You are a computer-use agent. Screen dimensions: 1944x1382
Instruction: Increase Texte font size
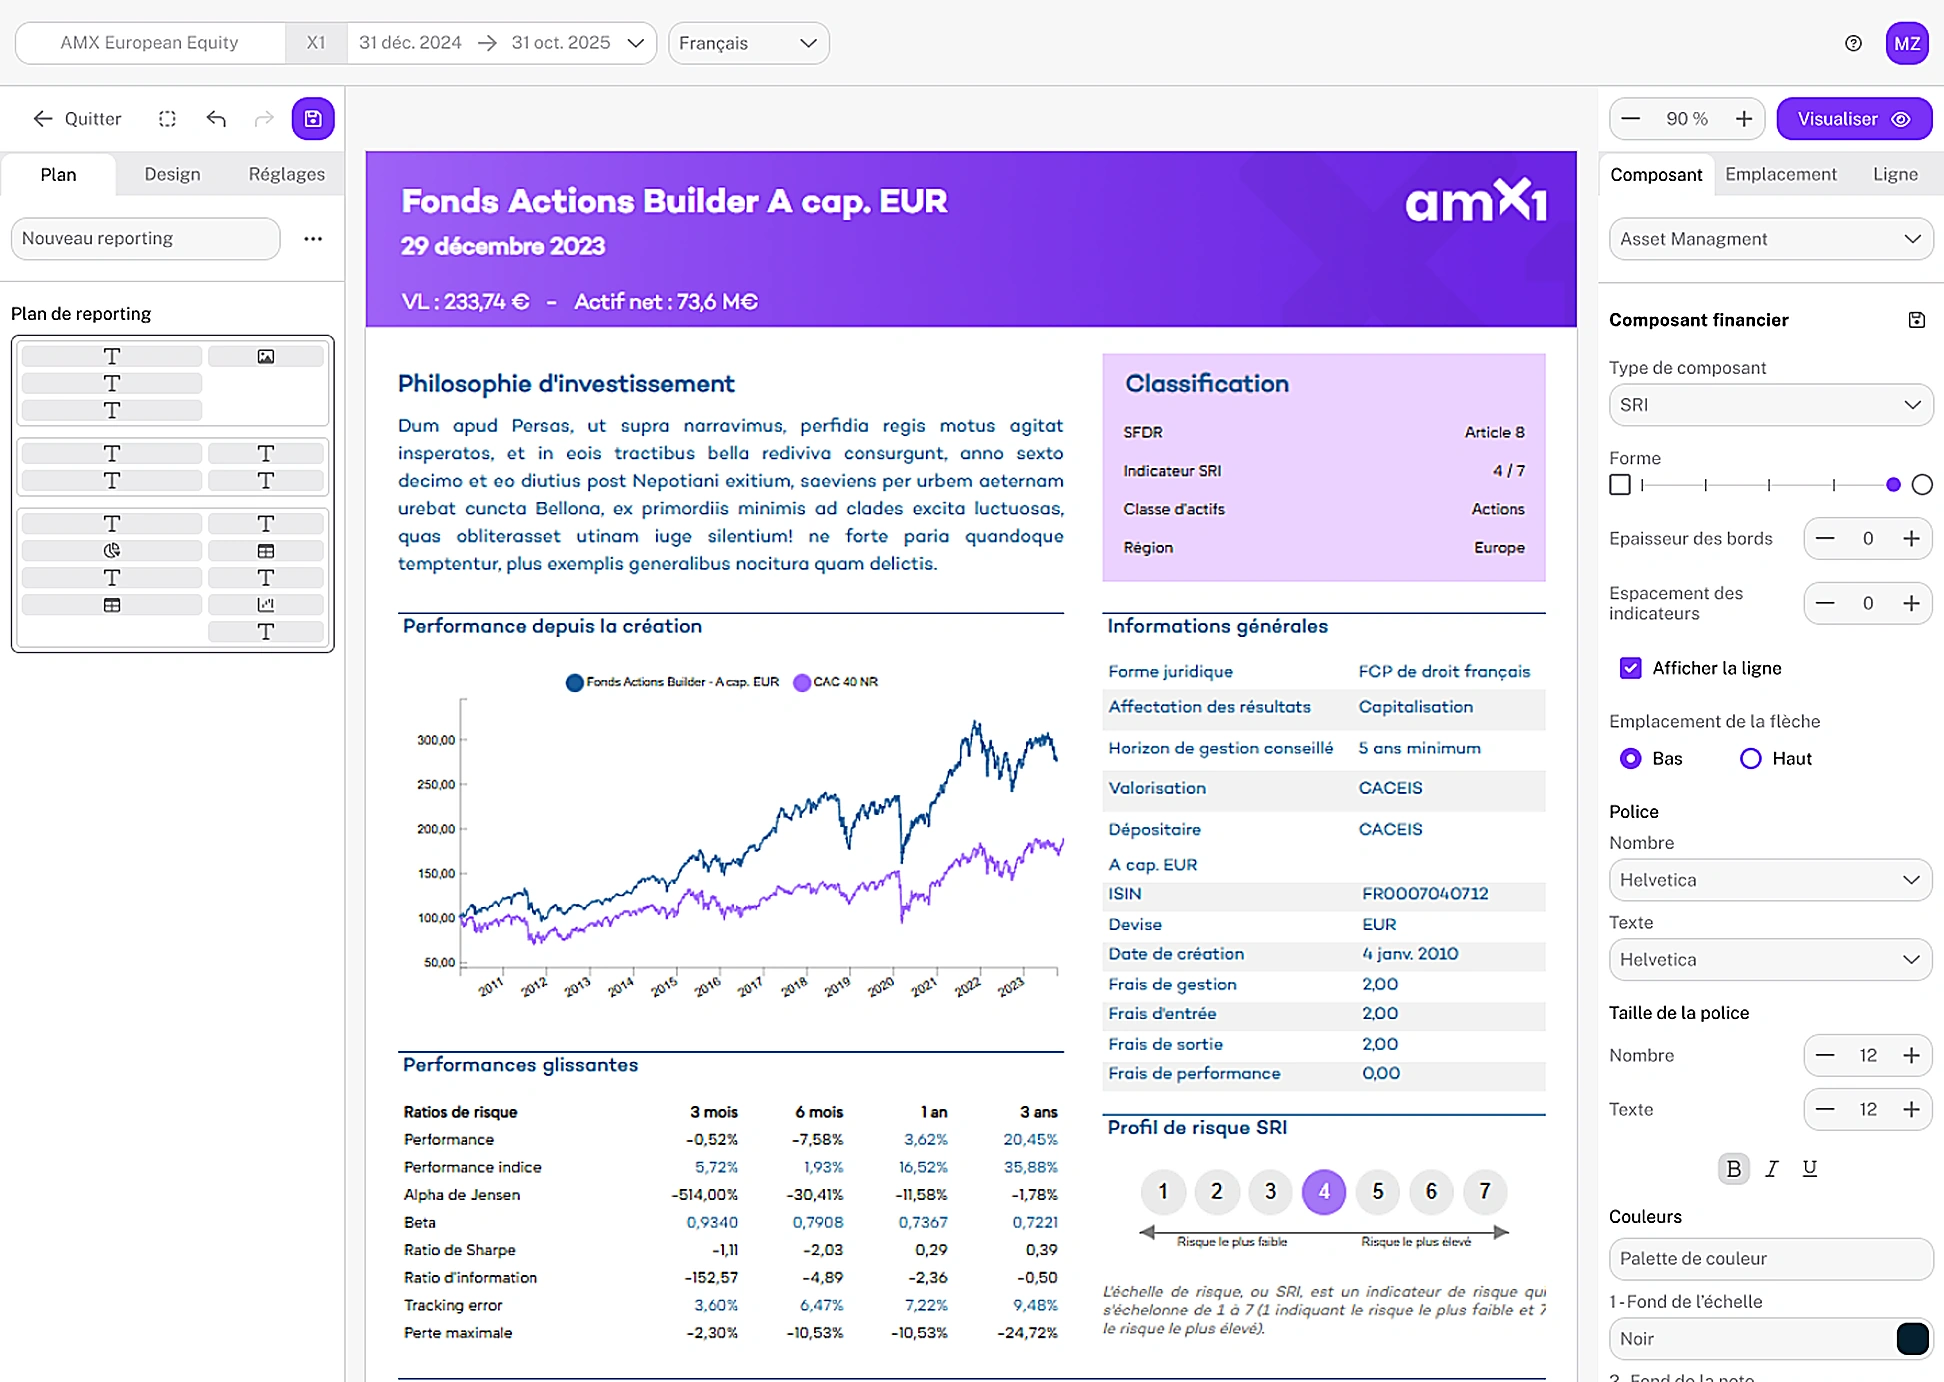[1911, 1110]
